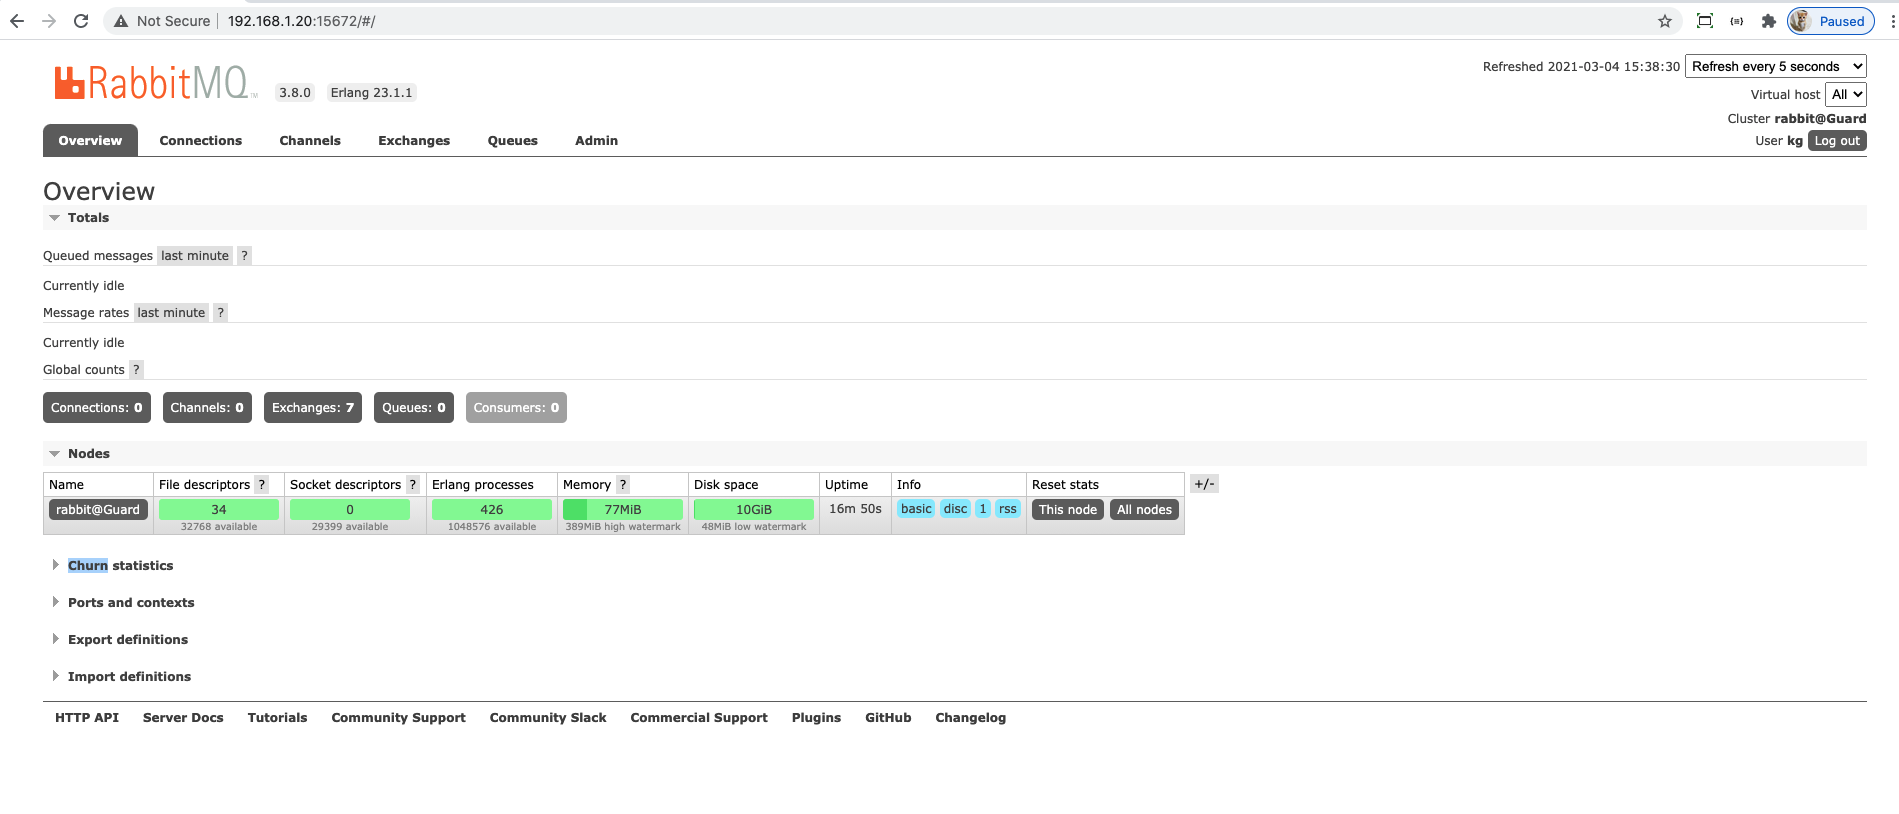Toggle node columns with +/- button
Viewport: 1899px width, 814px height.
tap(1204, 484)
